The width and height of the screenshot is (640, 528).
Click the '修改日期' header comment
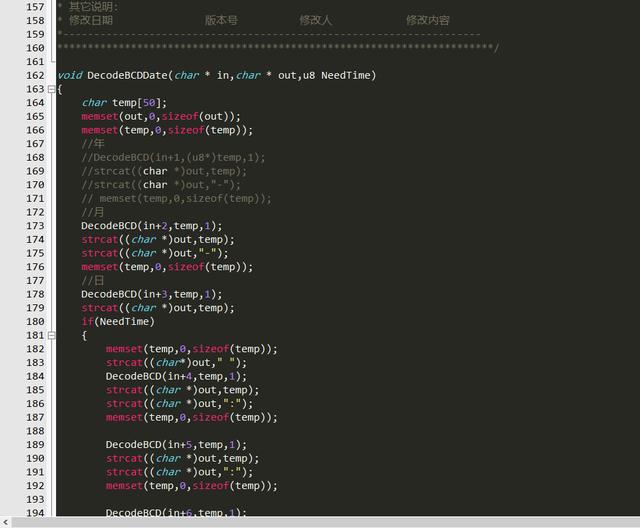[91, 20]
